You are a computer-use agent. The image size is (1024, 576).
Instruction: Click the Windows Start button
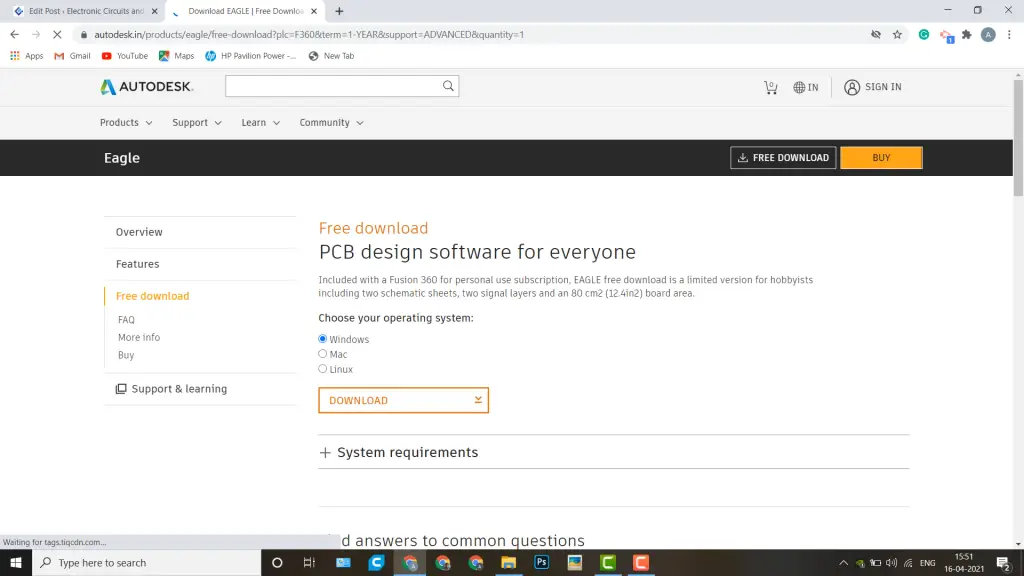click(x=16, y=562)
